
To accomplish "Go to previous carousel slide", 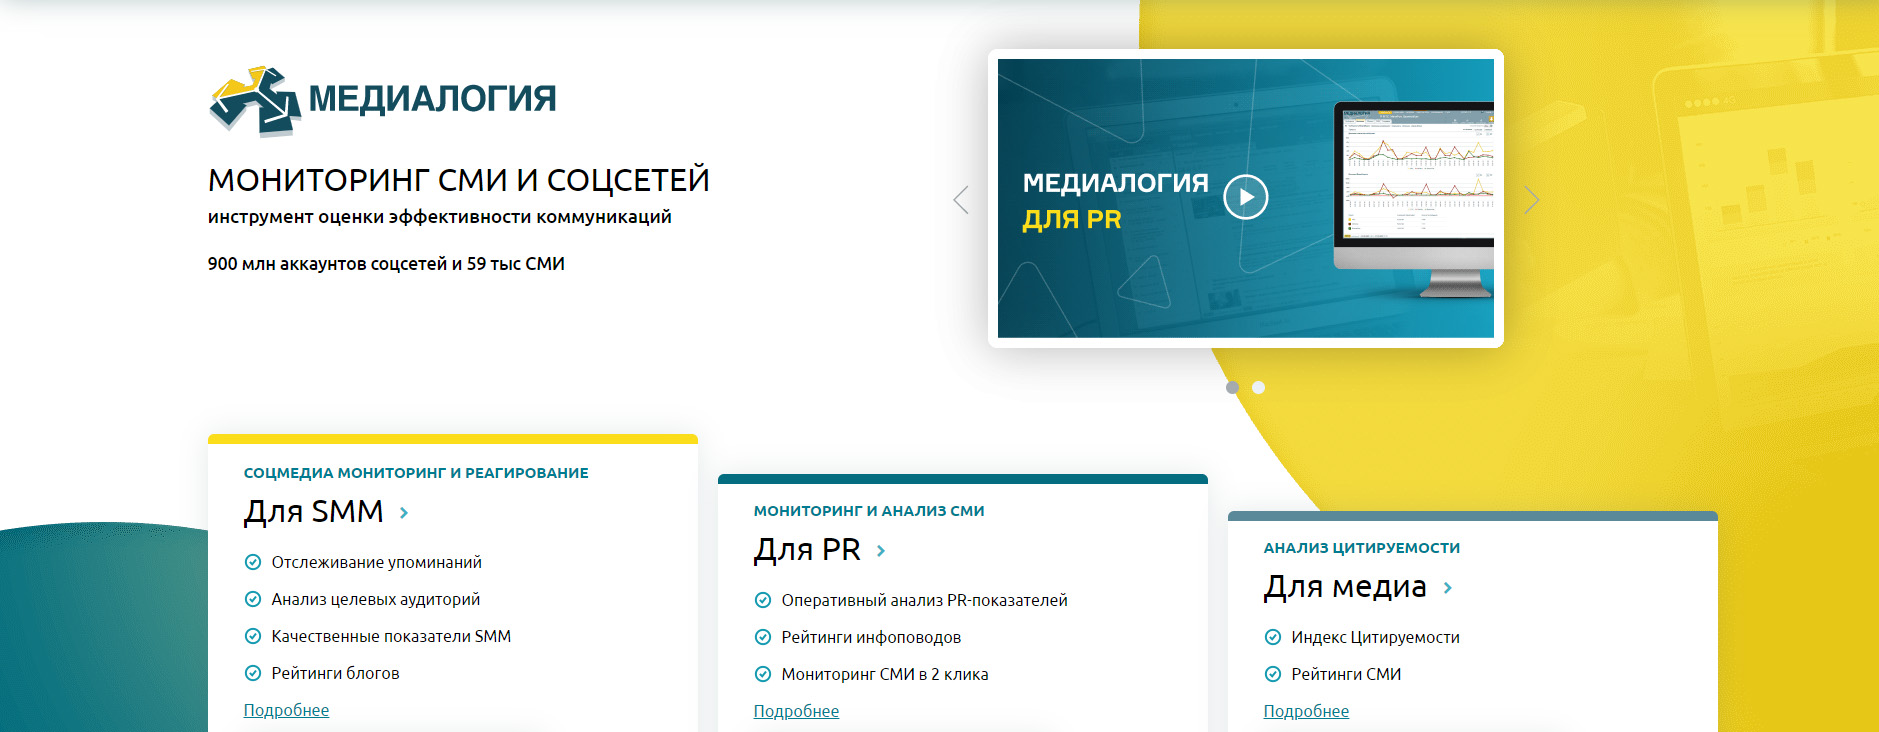I will click(961, 200).
